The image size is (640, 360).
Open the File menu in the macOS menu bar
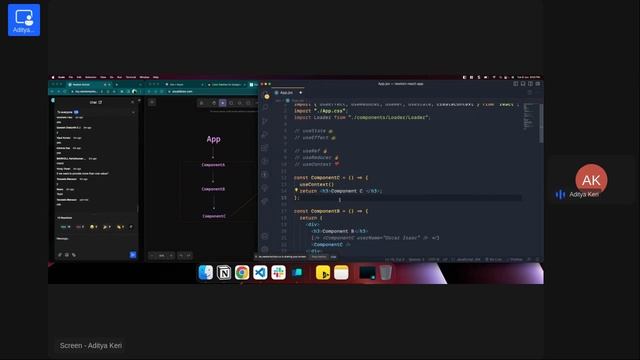(71, 77)
